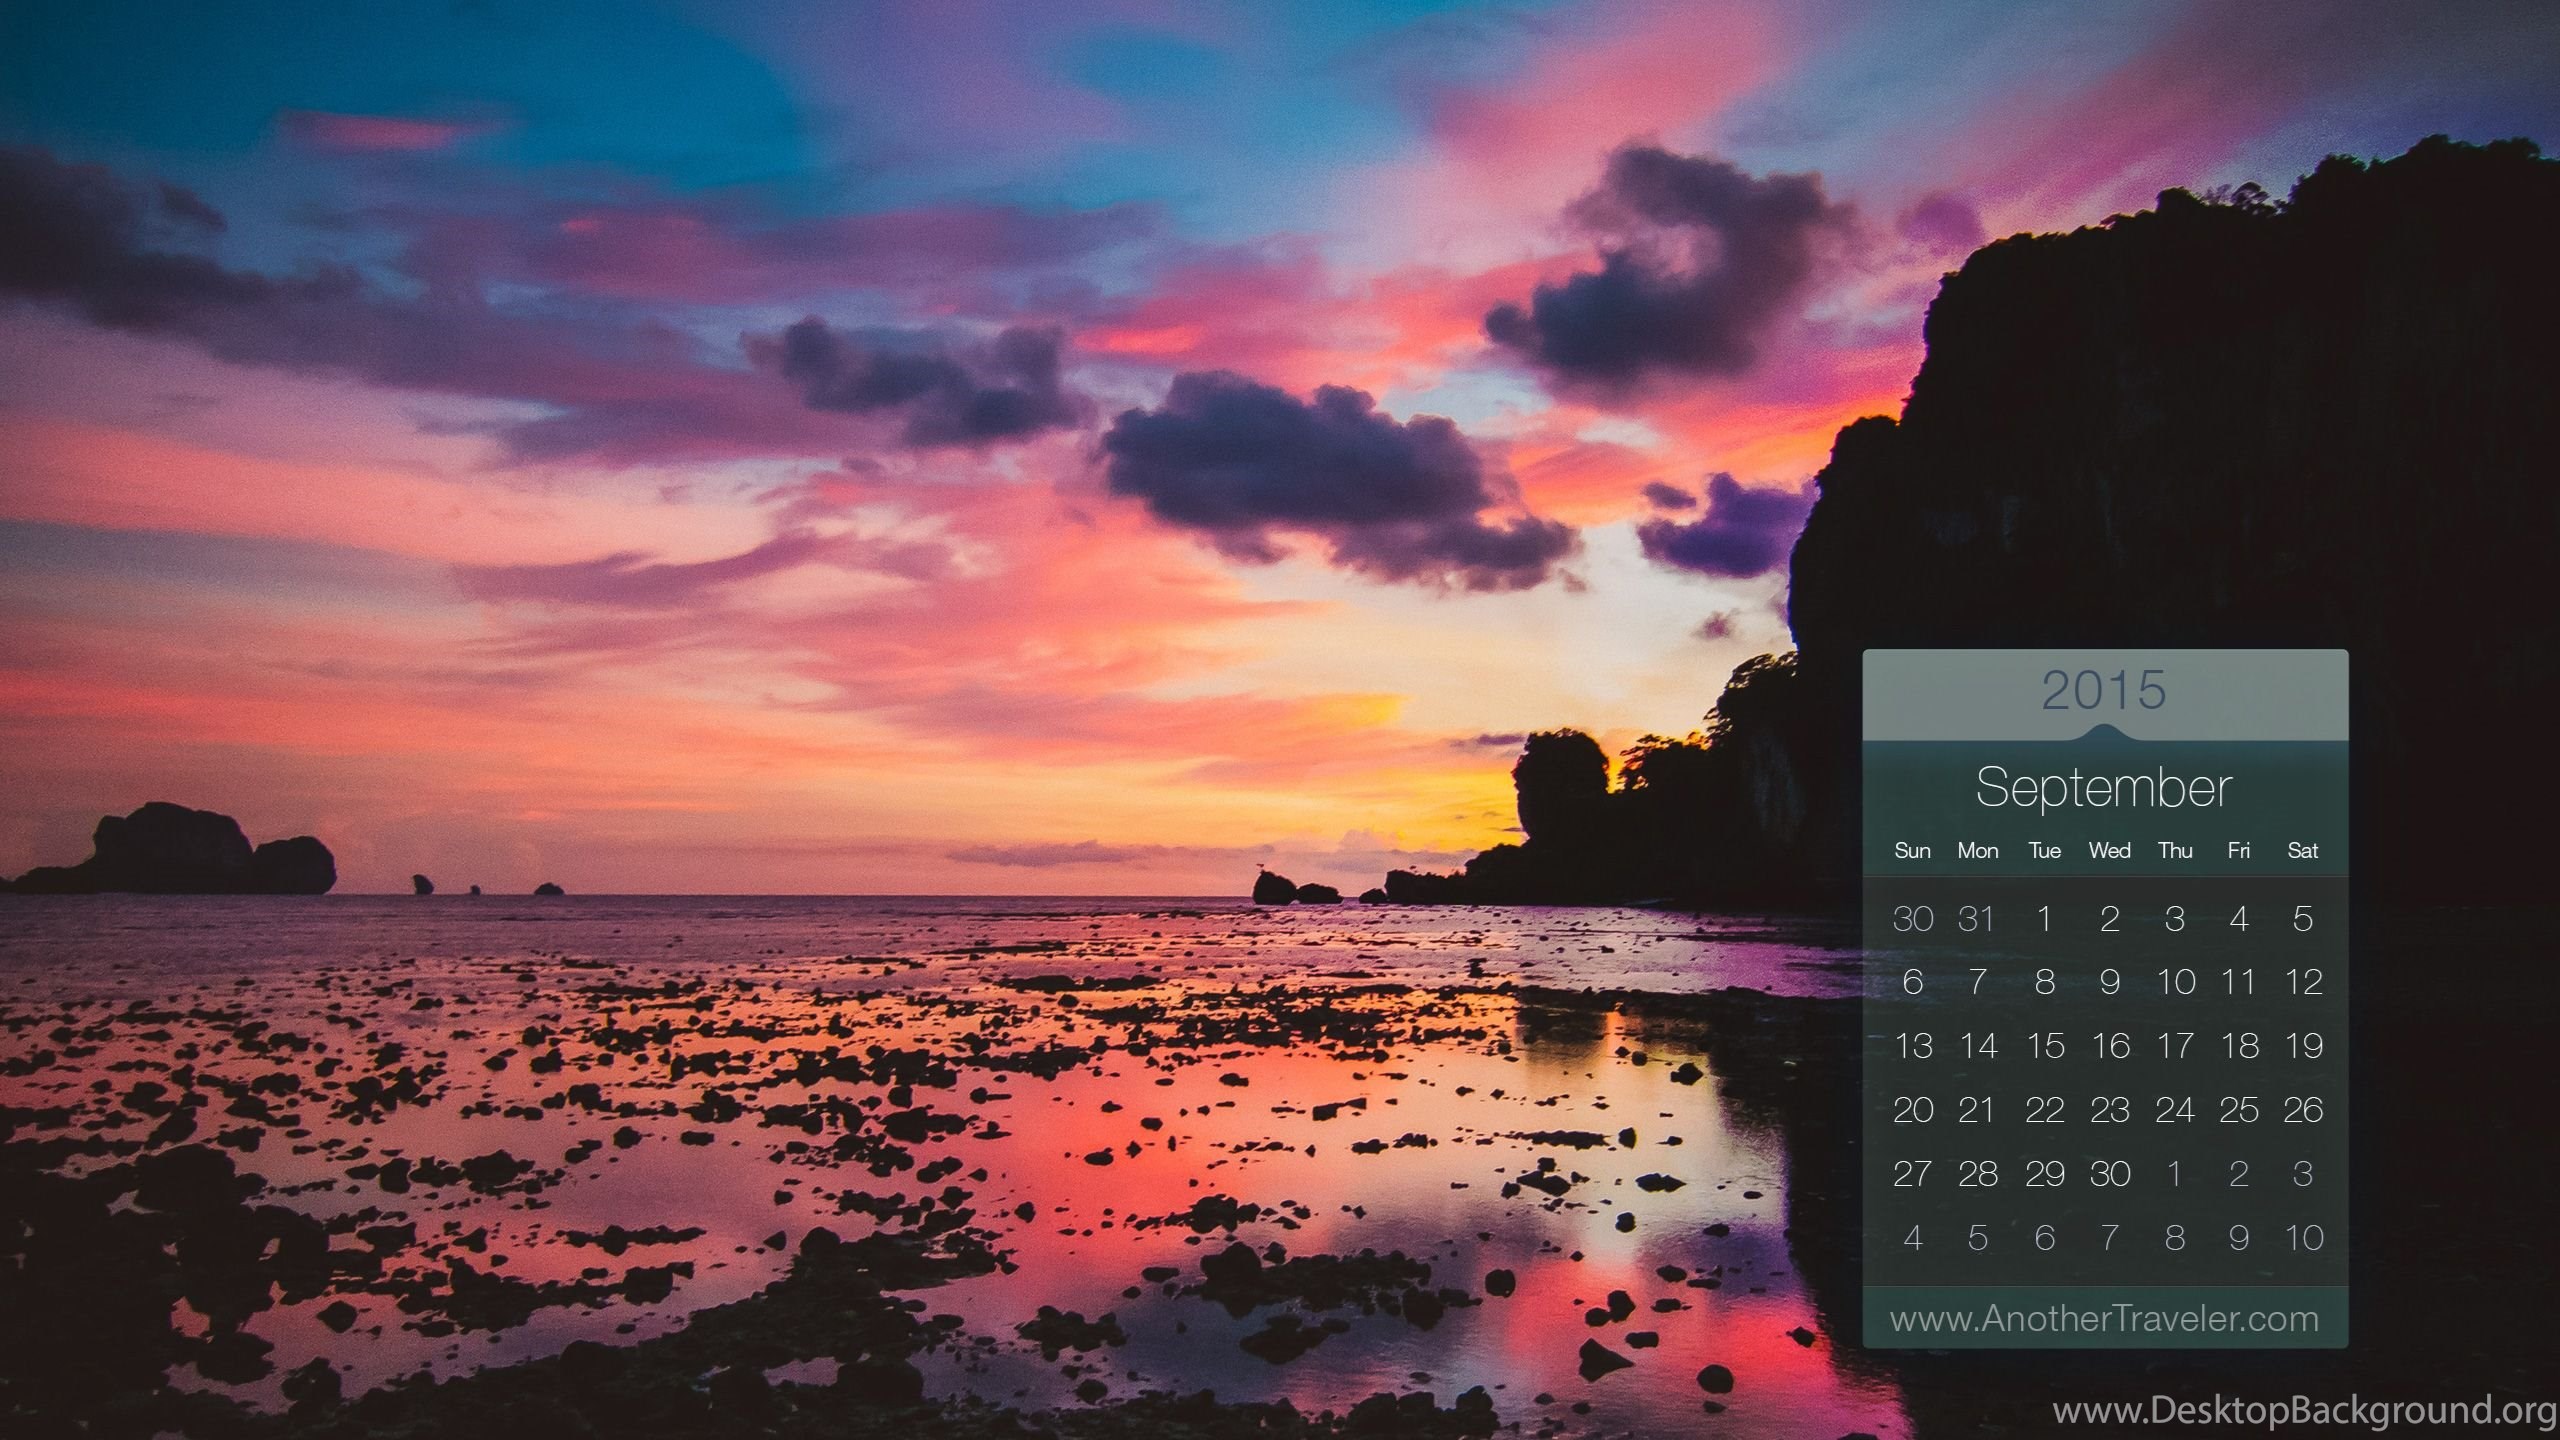Click the www.DesktopBackground.org watermark link

[2305, 1411]
